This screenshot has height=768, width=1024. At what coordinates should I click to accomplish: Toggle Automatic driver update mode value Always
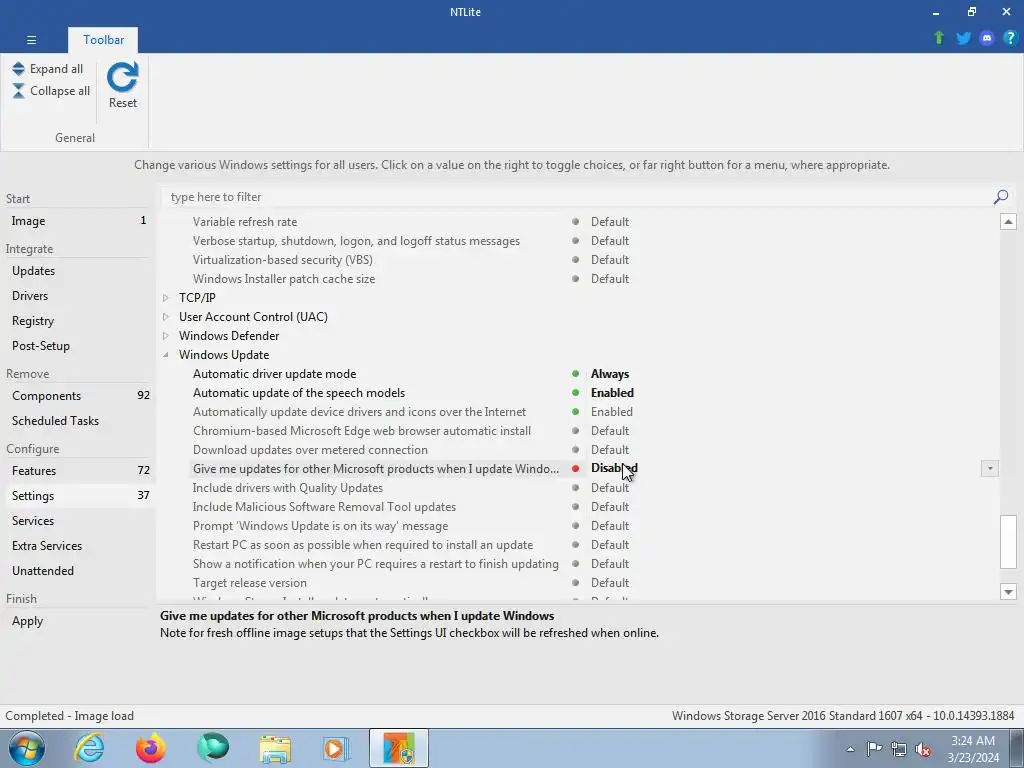610,374
